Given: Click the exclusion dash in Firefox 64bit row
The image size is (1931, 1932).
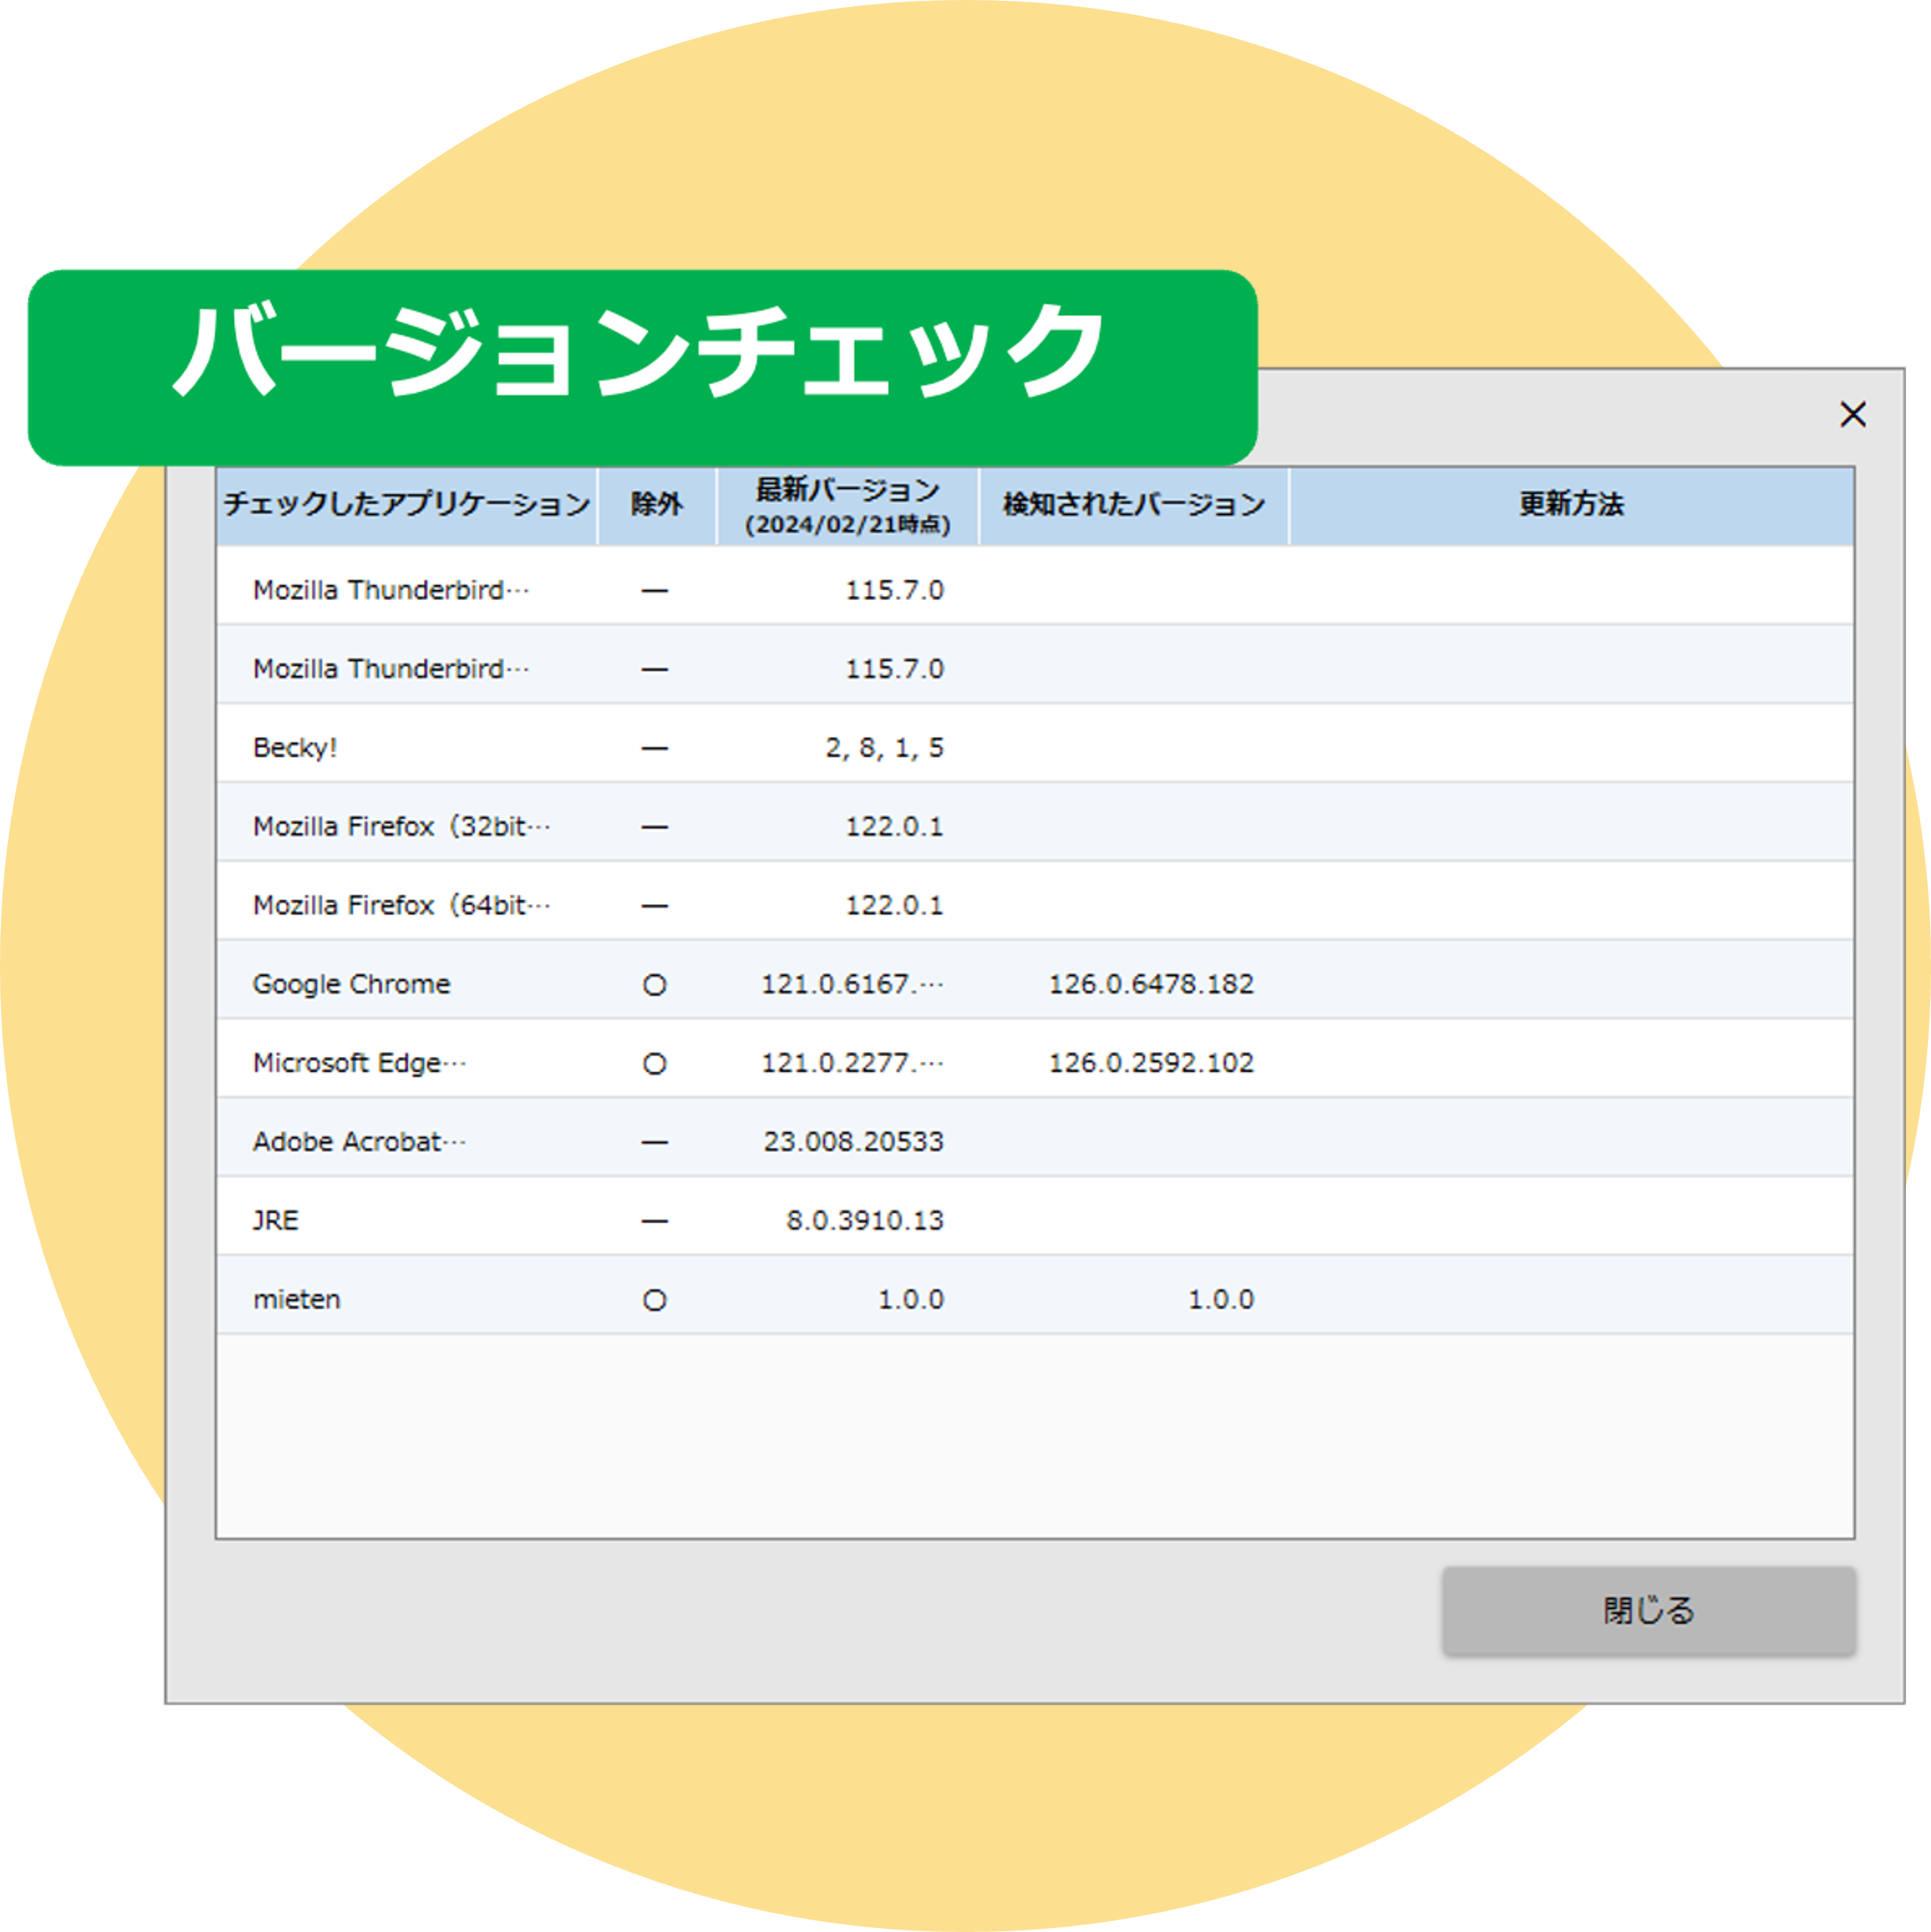Looking at the screenshot, I should coord(654,906).
